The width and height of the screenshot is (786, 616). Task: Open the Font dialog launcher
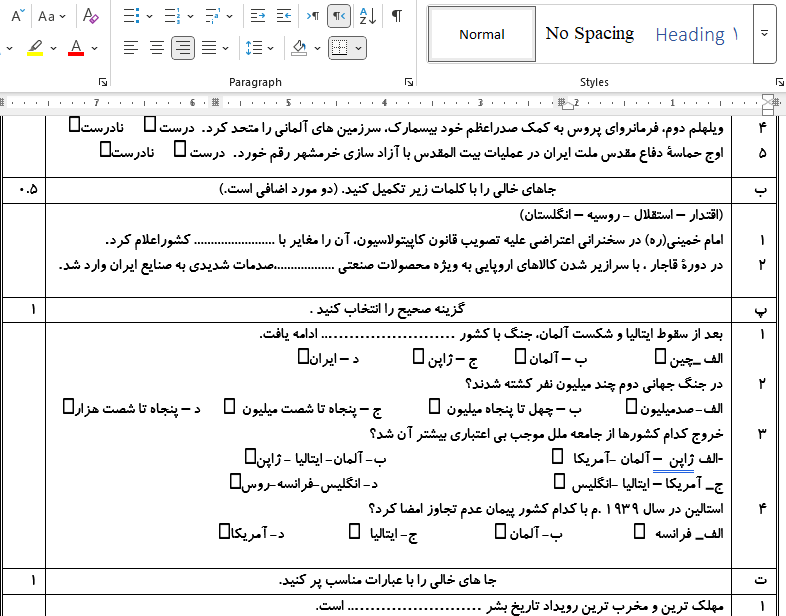pos(103,82)
